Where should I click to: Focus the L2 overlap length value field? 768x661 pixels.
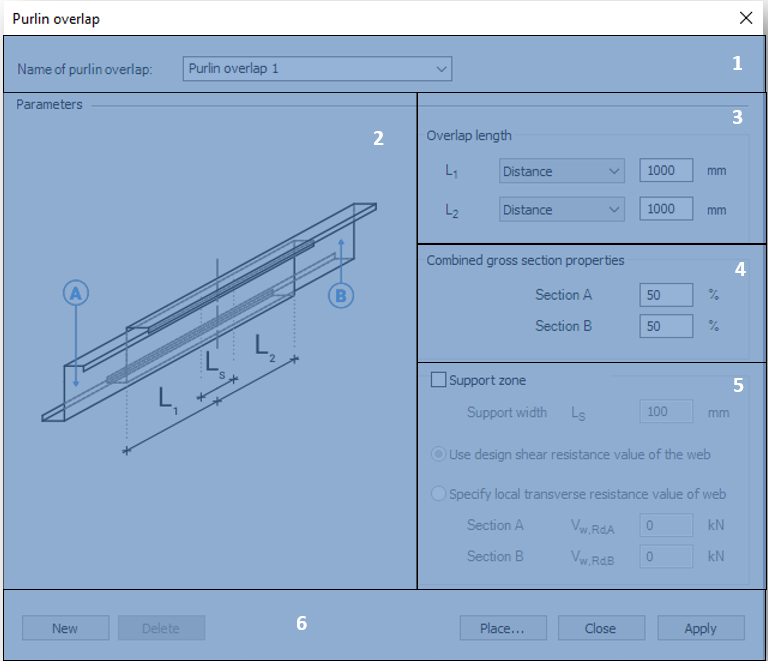click(666, 209)
